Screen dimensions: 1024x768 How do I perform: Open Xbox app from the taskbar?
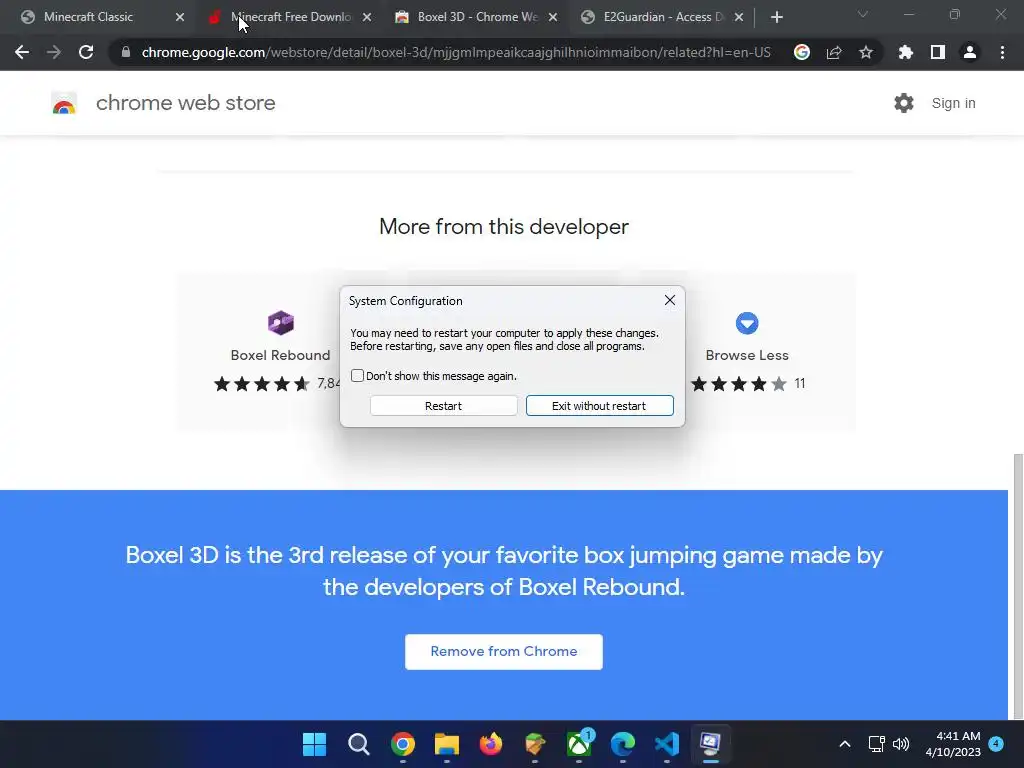(579, 744)
